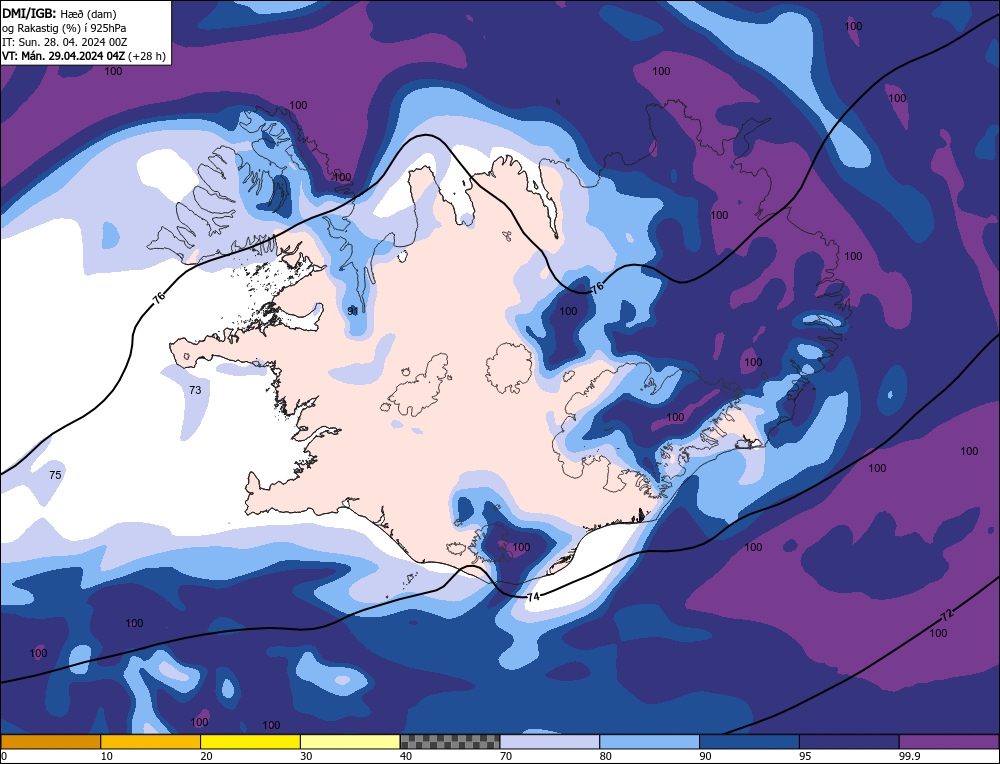Click the orange 10-20 legend swatch
The width and height of the screenshot is (1000, 764).
151,742
